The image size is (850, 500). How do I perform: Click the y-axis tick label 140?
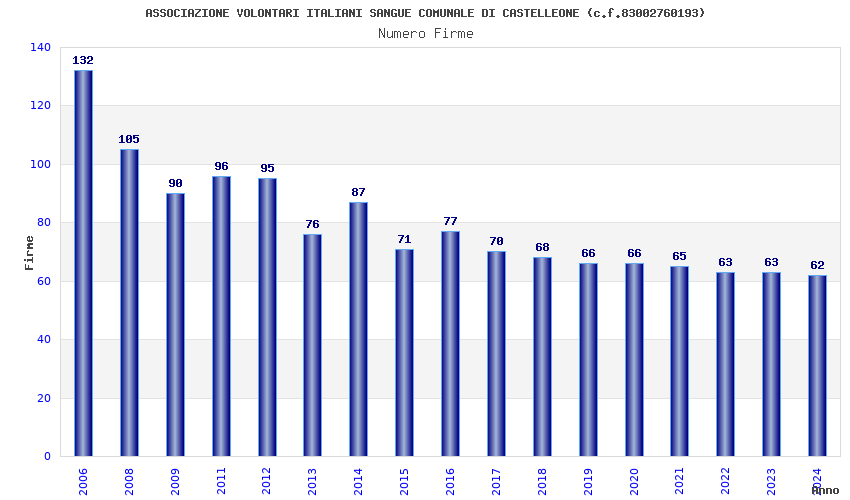(40, 48)
